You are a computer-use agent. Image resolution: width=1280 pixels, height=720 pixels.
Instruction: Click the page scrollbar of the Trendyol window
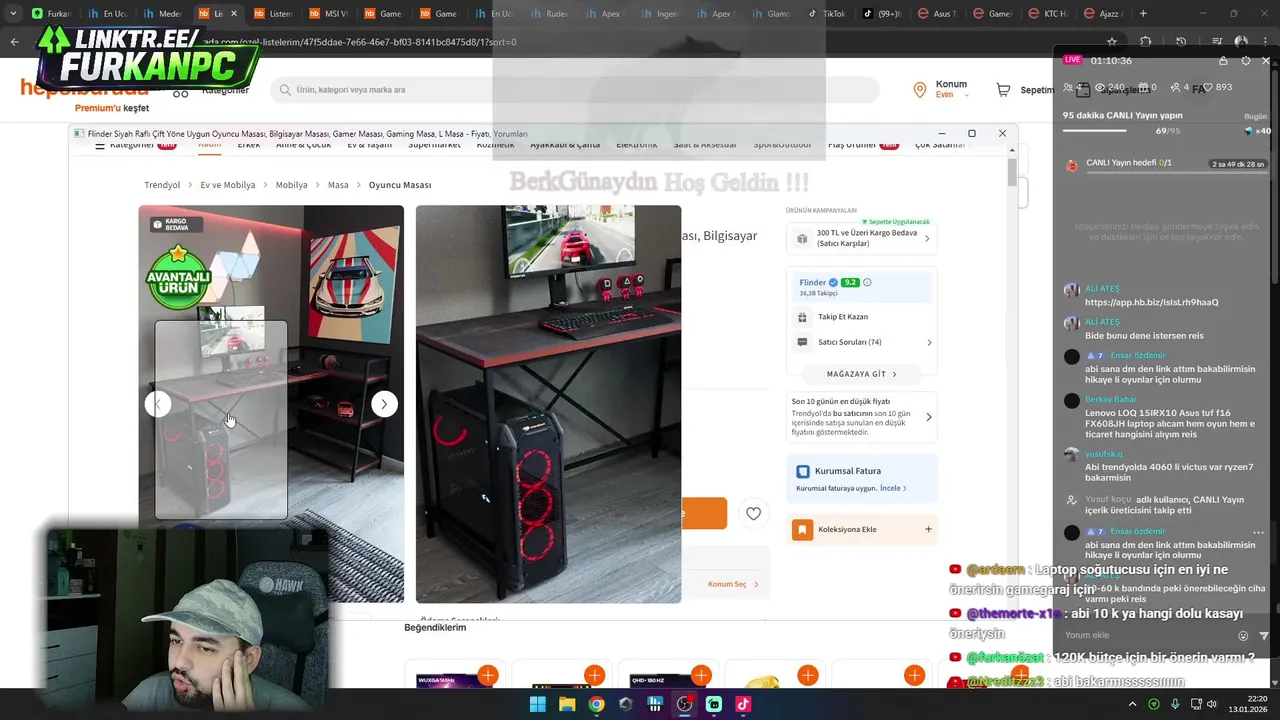1011,172
